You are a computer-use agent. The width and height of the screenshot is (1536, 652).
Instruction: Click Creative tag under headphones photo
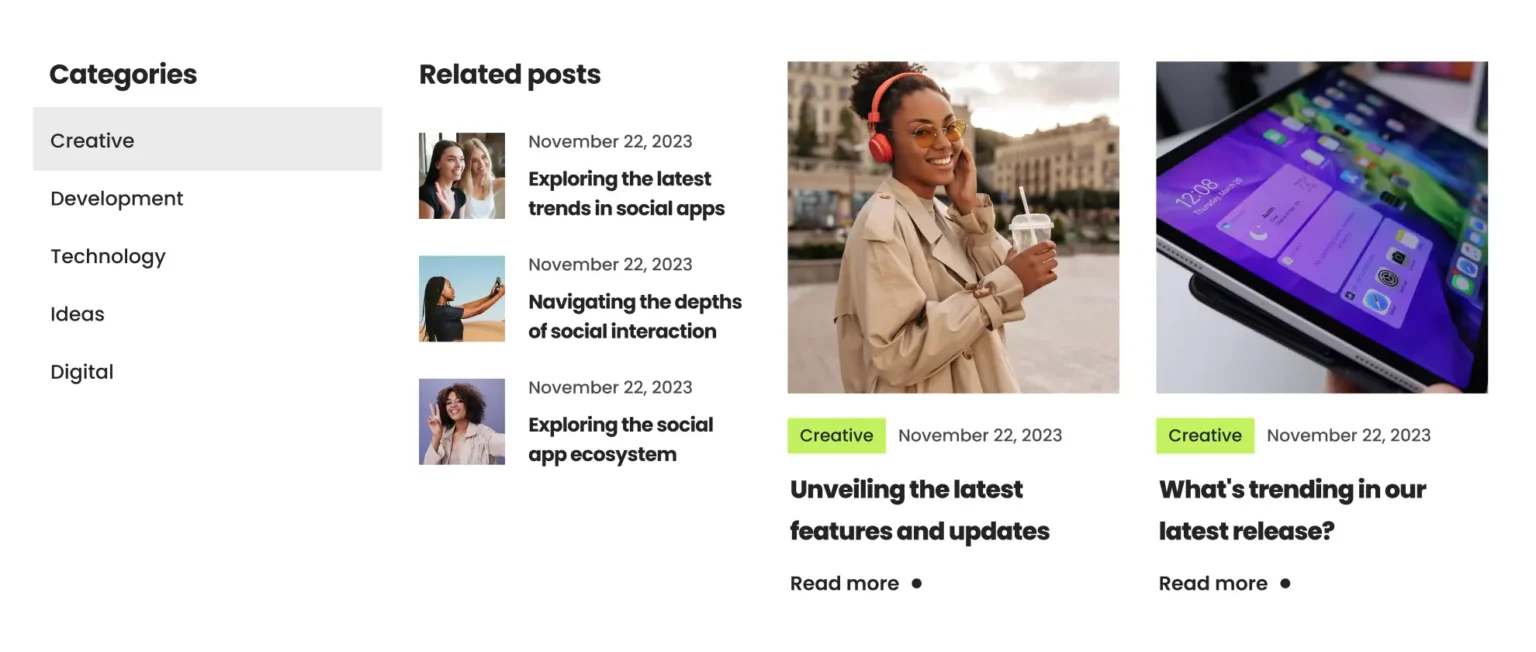click(836, 435)
